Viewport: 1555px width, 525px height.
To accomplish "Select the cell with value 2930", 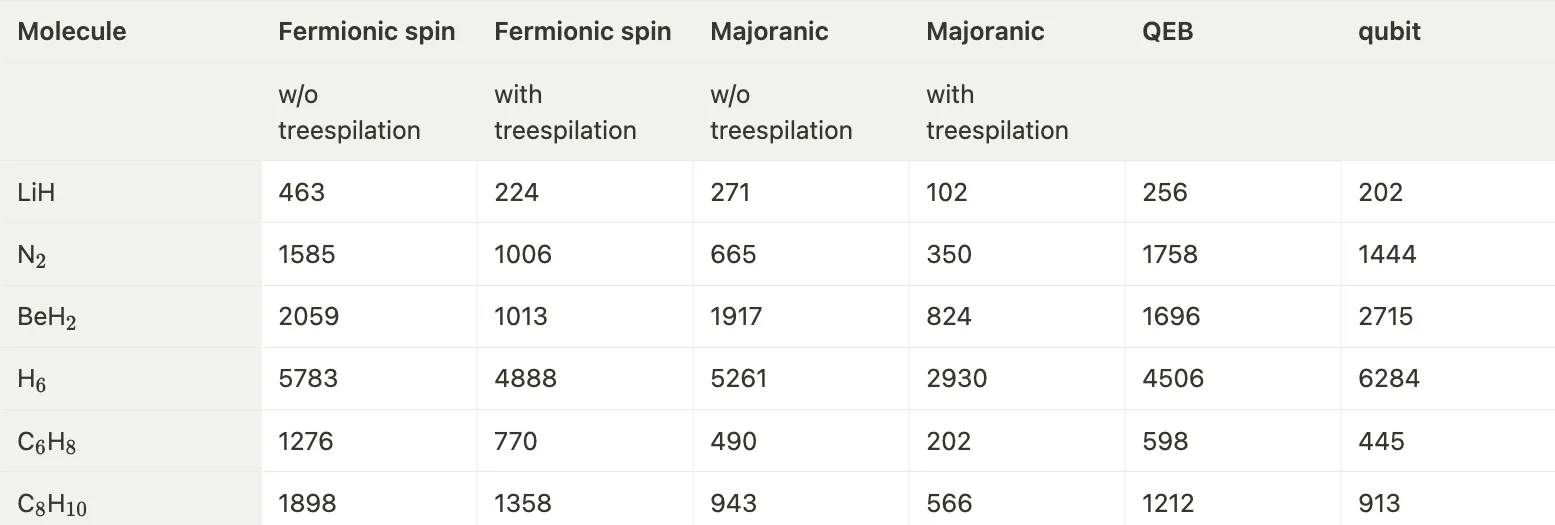I will pos(956,379).
